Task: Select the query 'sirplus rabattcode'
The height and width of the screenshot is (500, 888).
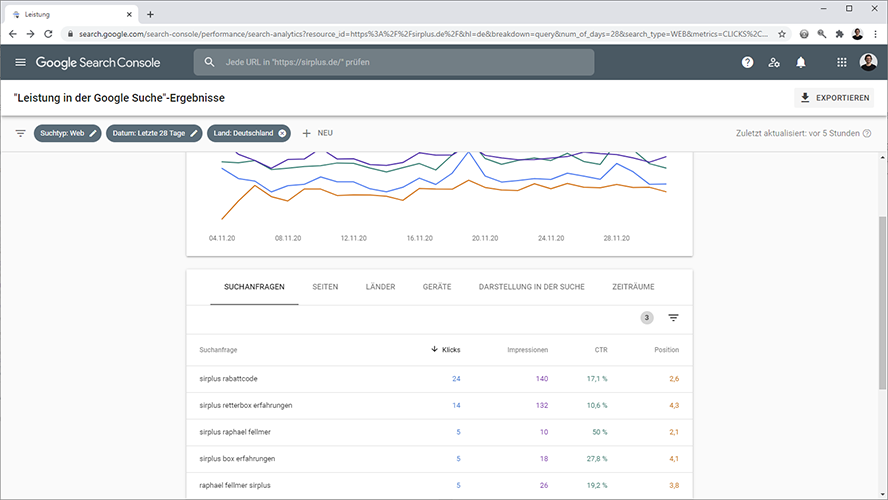Action: coord(228,379)
